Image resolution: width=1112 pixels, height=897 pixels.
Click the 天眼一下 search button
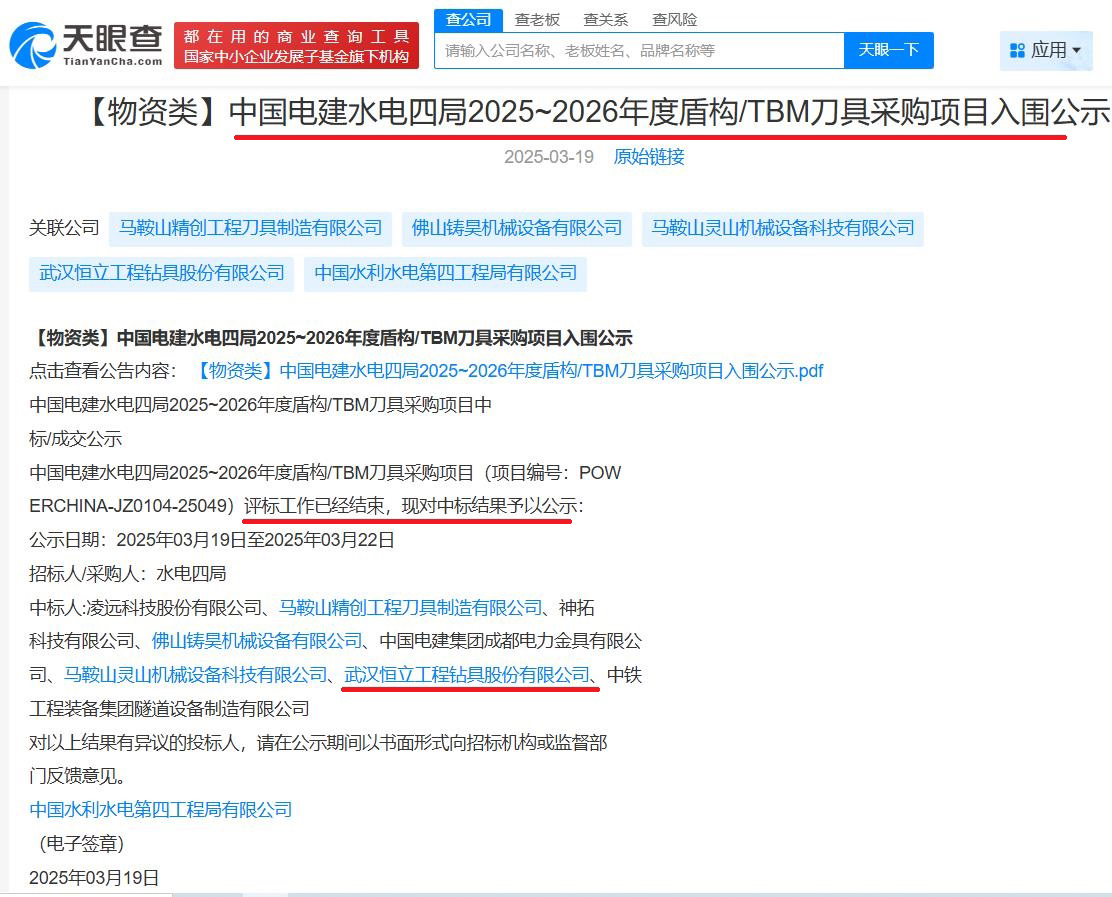pos(889,50)
